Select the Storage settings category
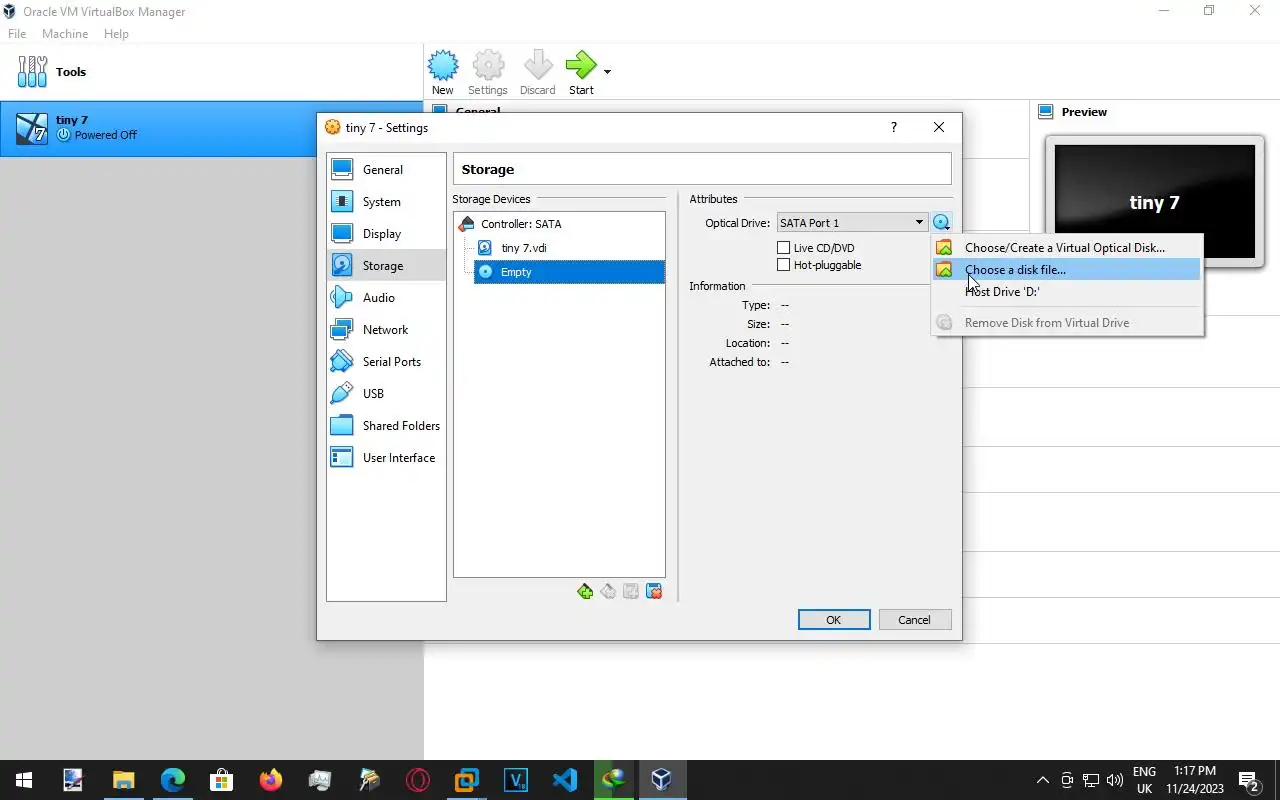Image resolution: width=1280 pixels, height=800 pixels. pos(385,266)
